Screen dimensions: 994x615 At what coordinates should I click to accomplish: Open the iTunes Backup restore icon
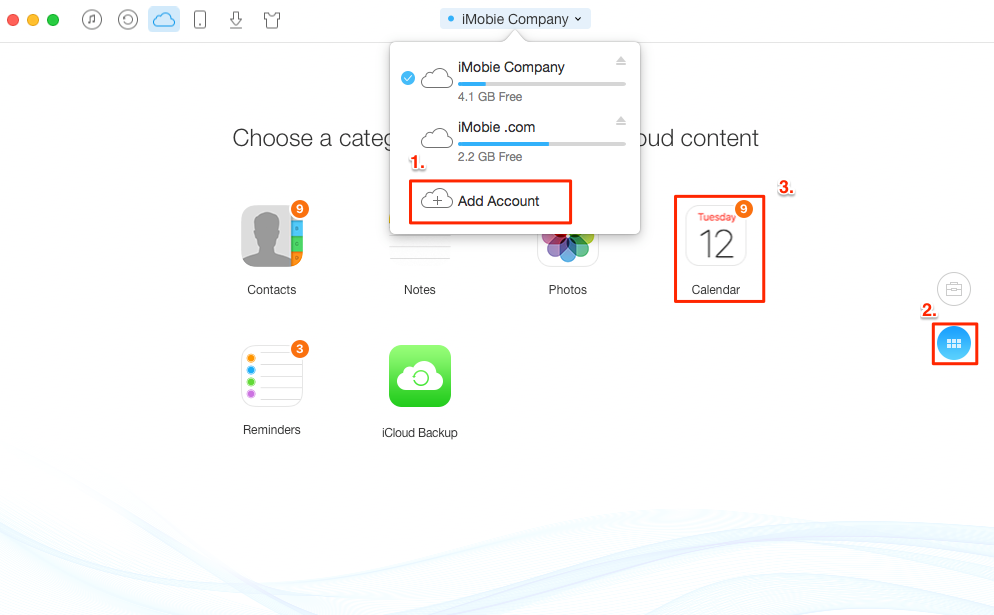(x=128, y=20)
